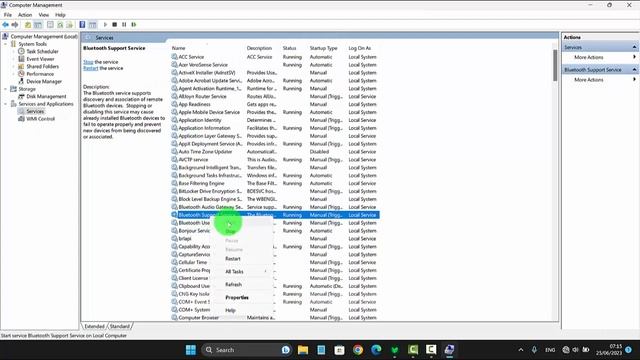Select Shared Folders in the tree
Screen dimensions: 640x360
click(42, 67)
